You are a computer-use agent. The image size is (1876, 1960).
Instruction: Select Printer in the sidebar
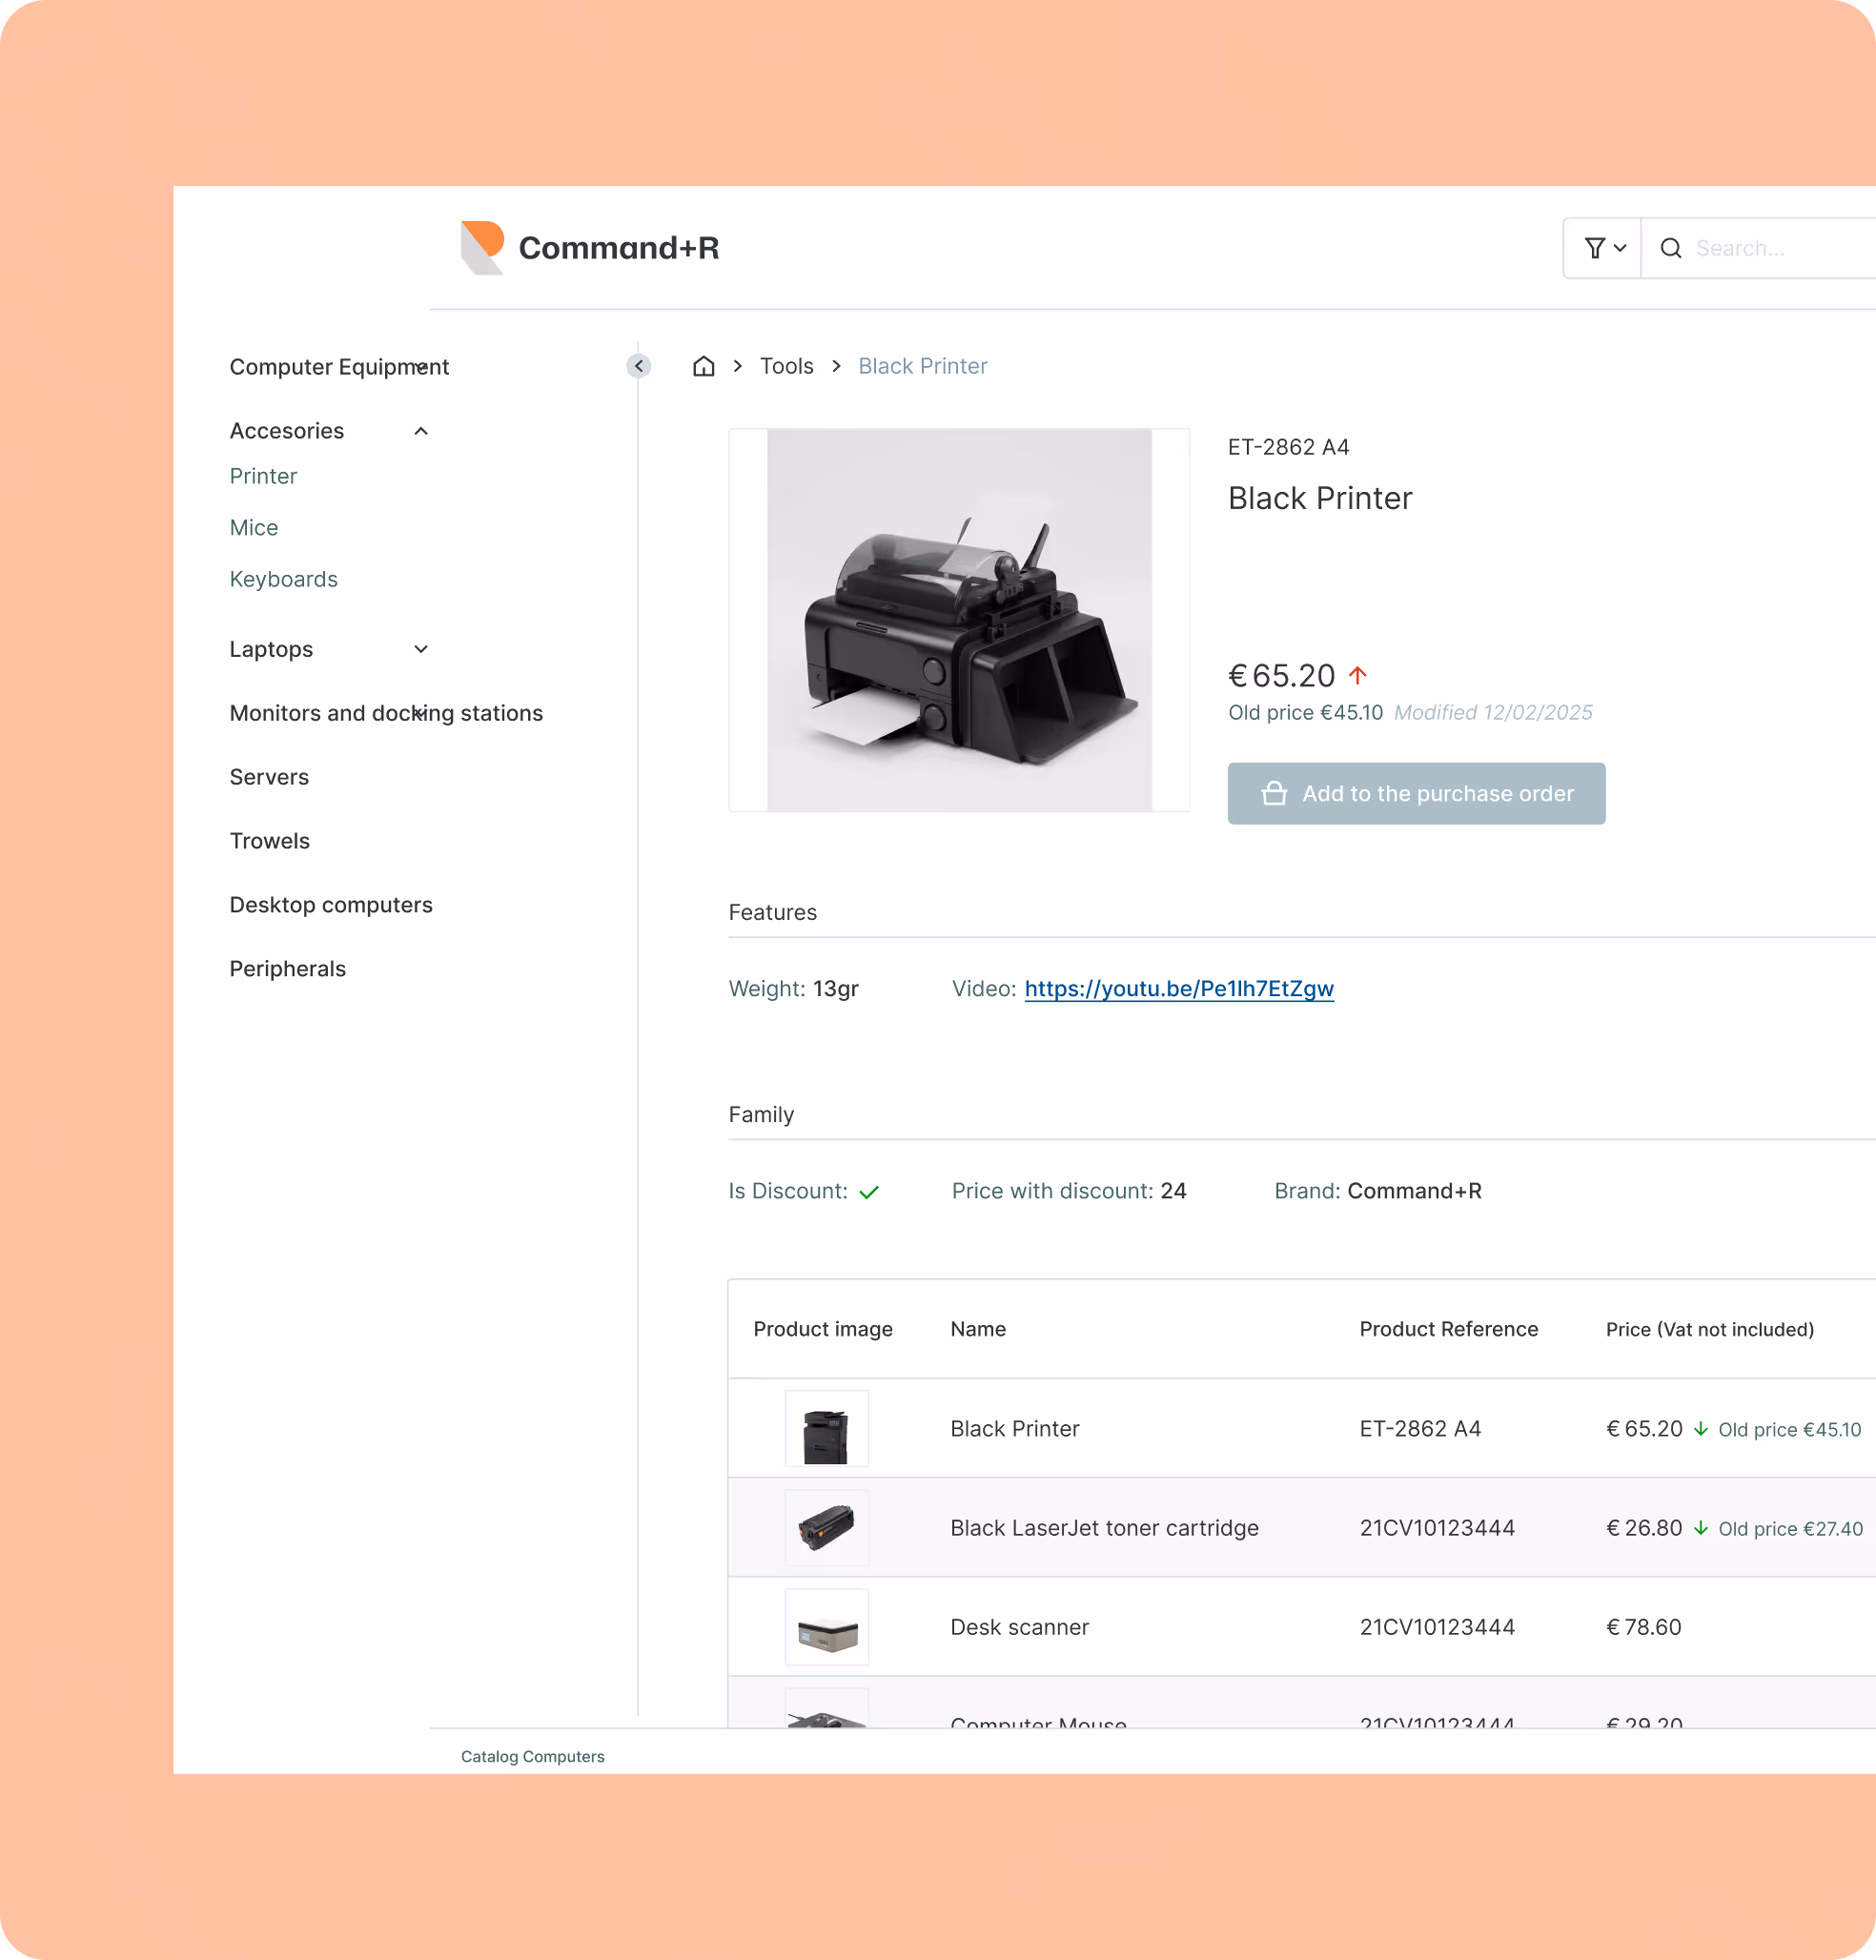[x=263, y=476]
